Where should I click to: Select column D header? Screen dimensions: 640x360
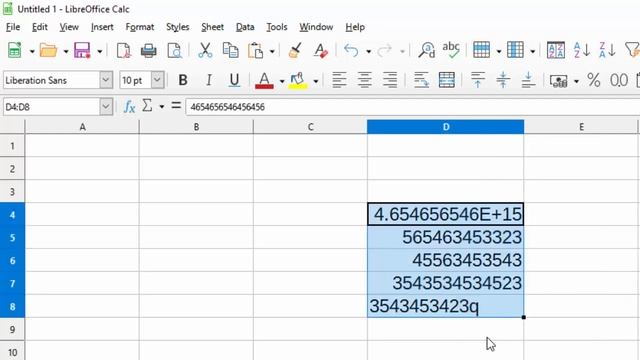click(x=445, y=127)
